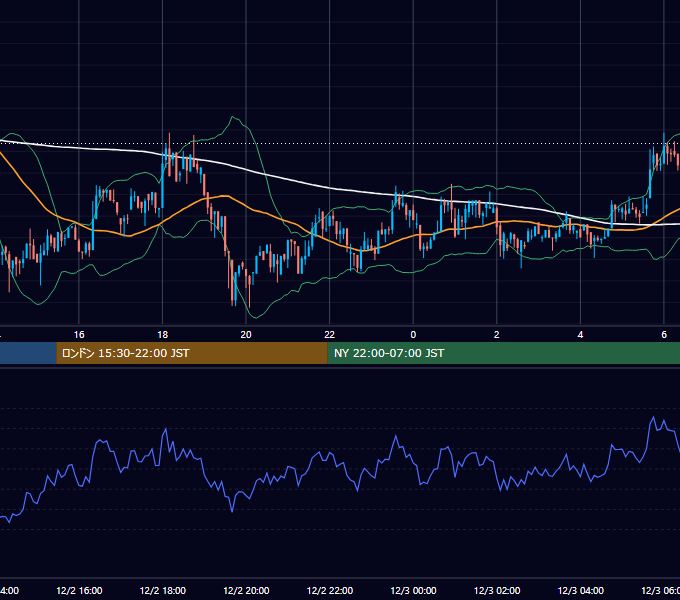This screenshot has width=680, height=600.
Task: Click the 12/3 04:00 date label
Action: (581, 590)
